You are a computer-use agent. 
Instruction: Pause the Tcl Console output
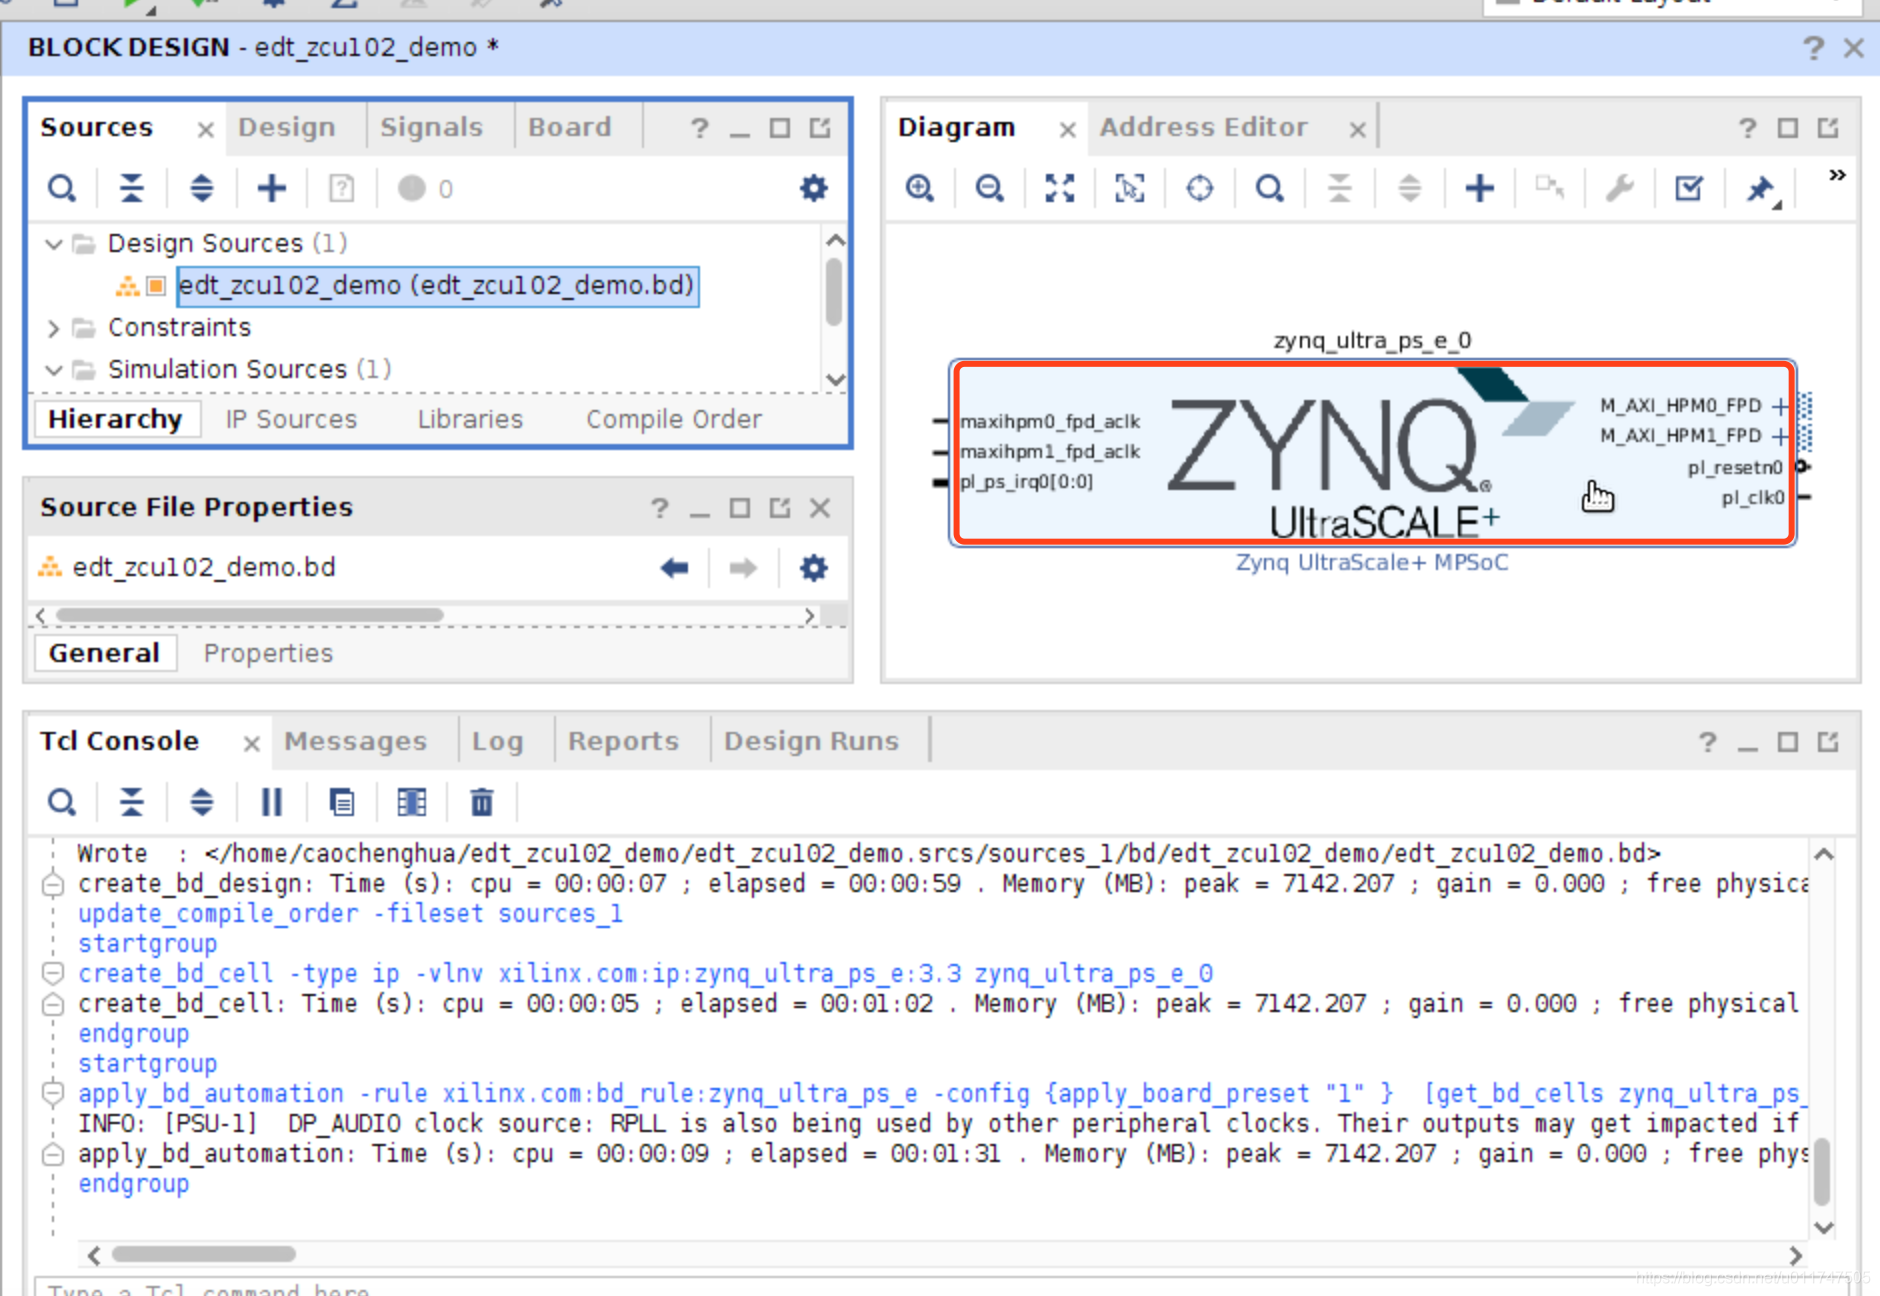point(272,802)
